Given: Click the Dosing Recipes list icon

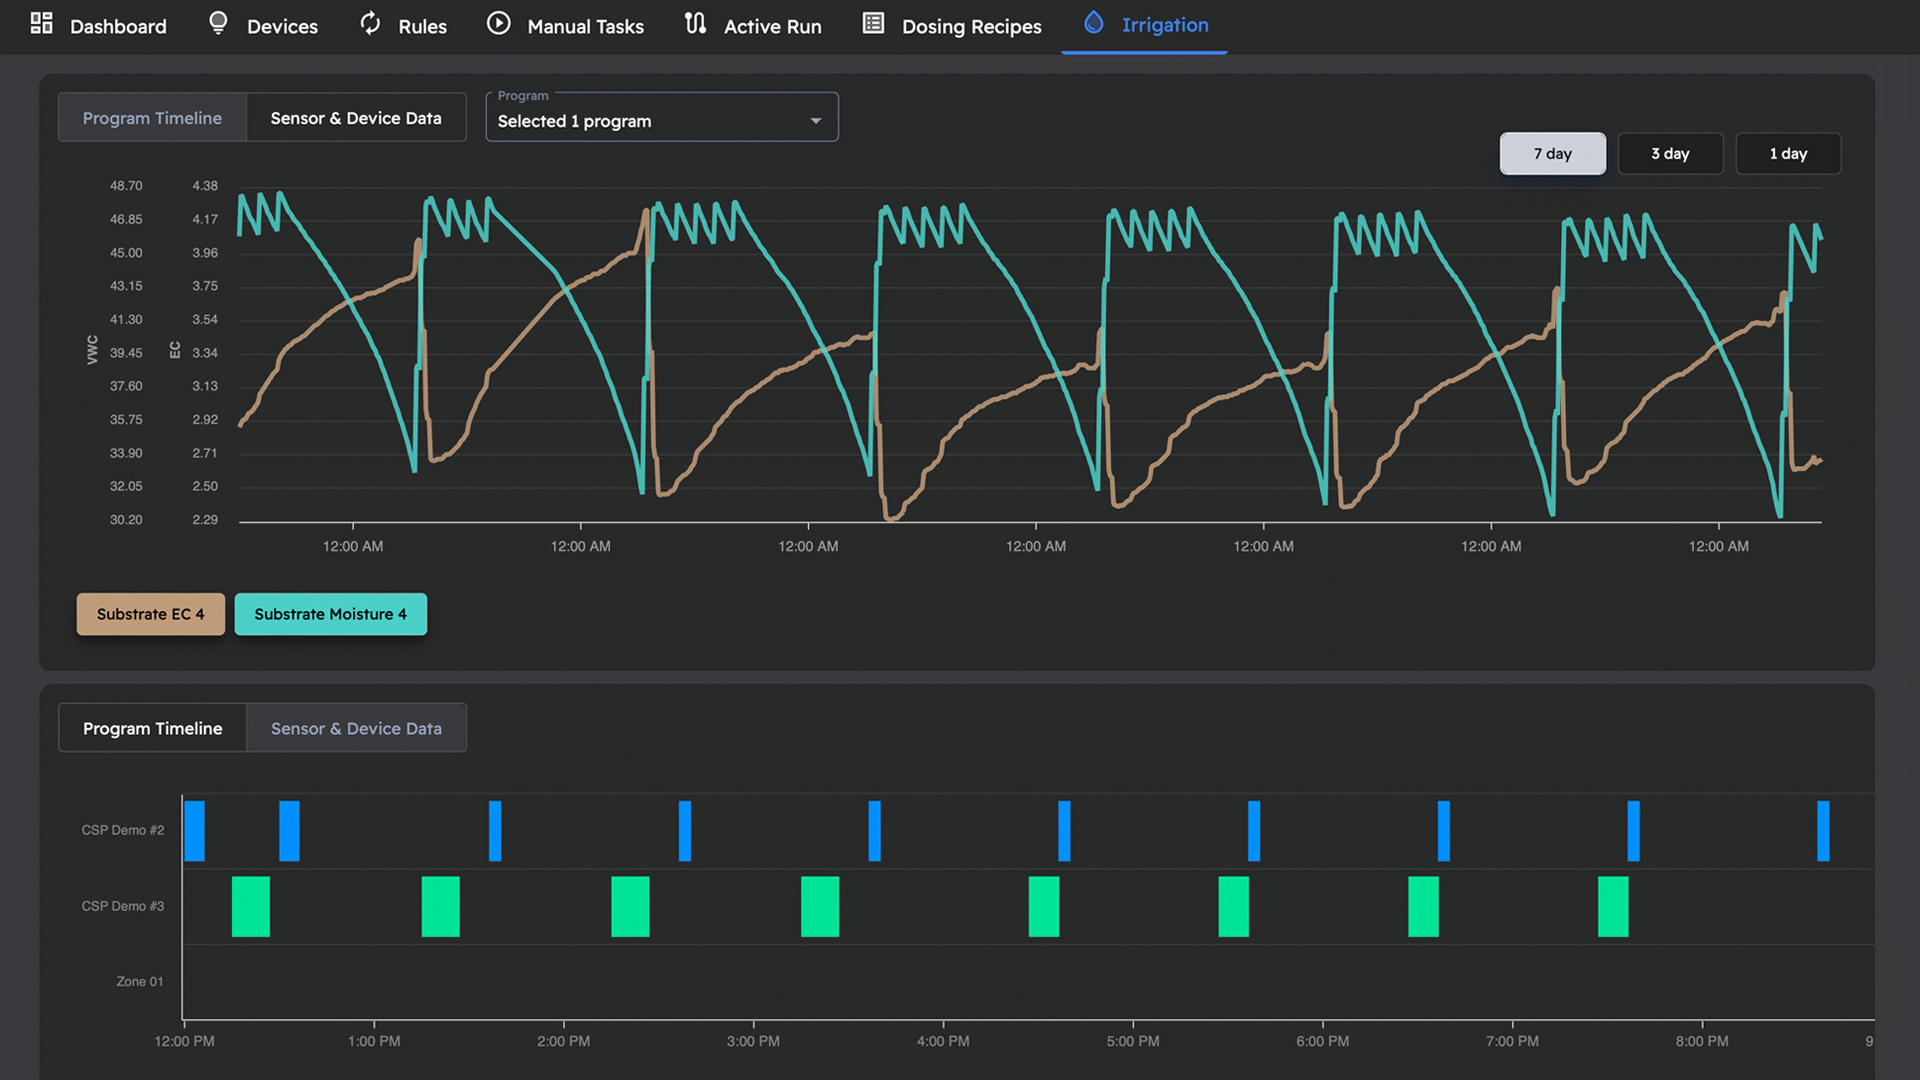Looking at the screenshot, I should 873,23.
